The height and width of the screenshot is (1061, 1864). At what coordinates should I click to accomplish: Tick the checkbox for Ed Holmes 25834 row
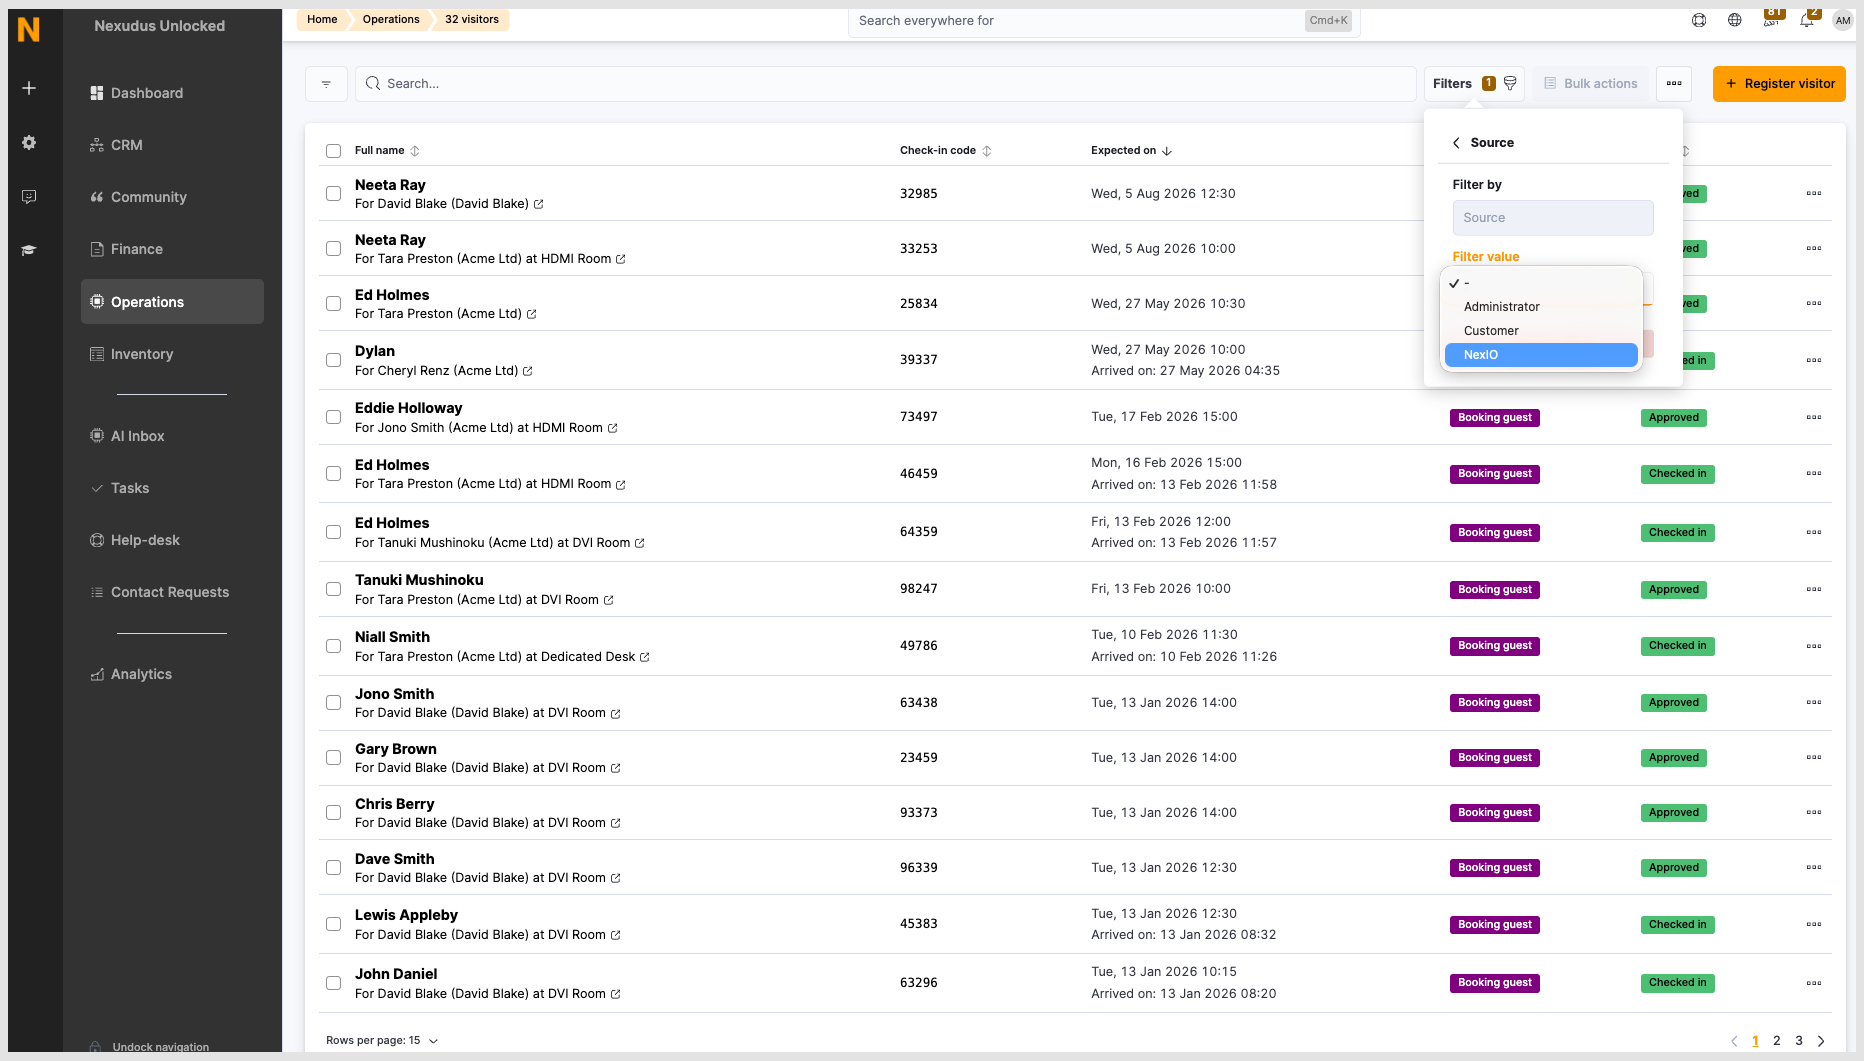click(x=333, y=303)
